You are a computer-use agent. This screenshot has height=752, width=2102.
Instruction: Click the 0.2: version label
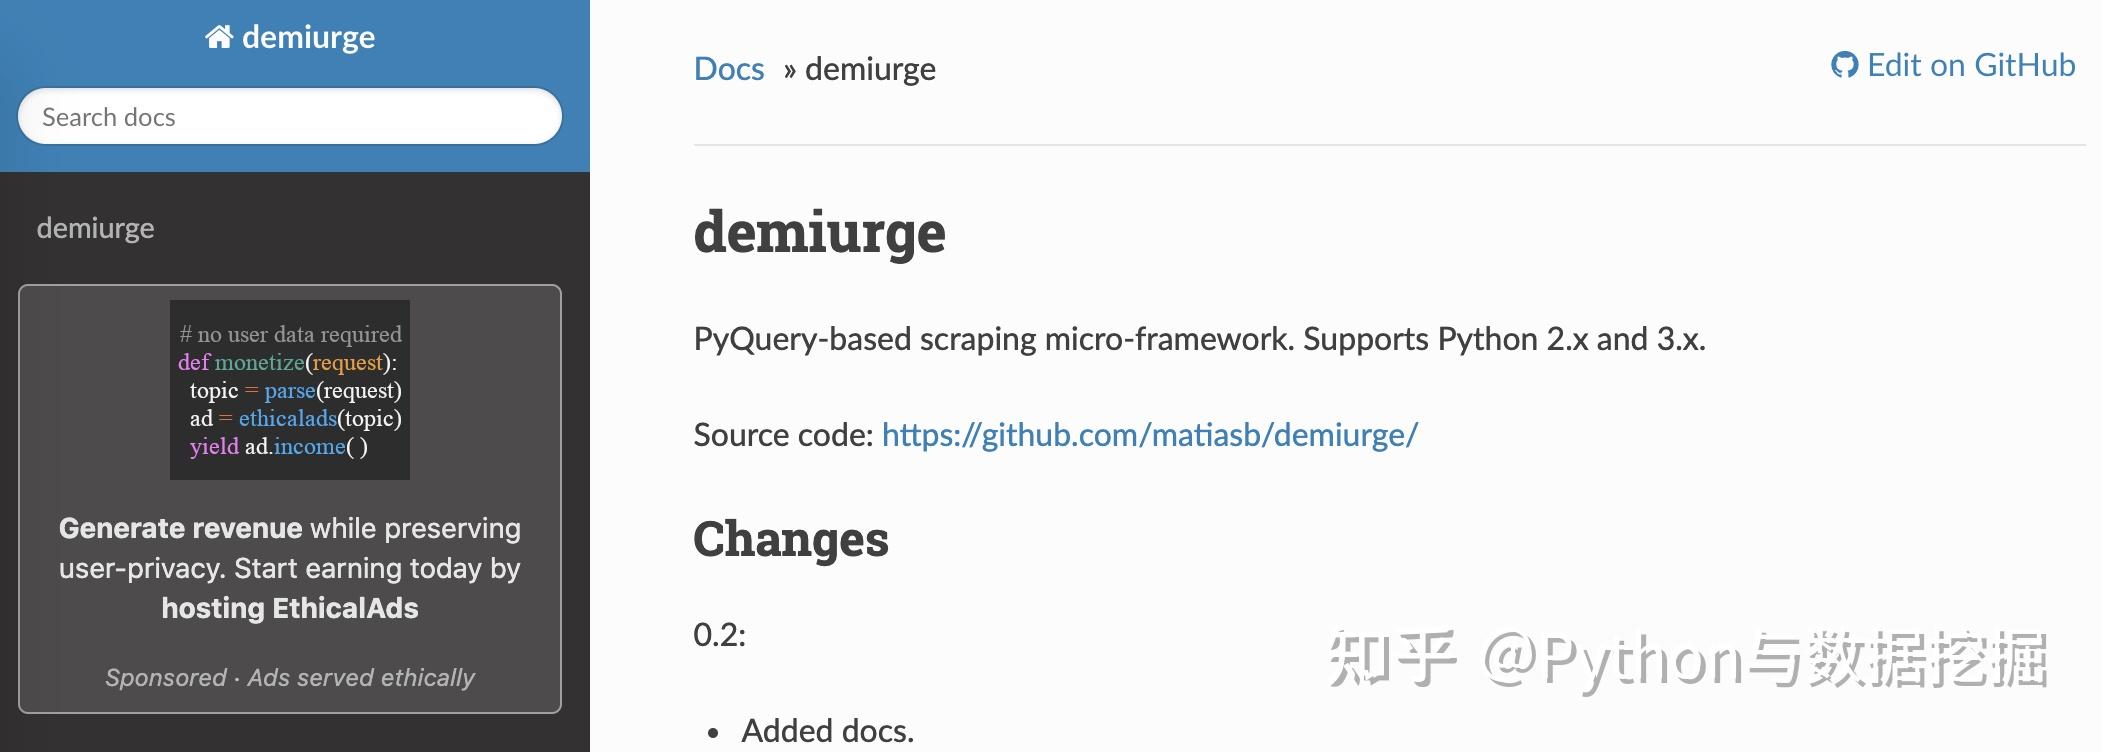point(719,635)
